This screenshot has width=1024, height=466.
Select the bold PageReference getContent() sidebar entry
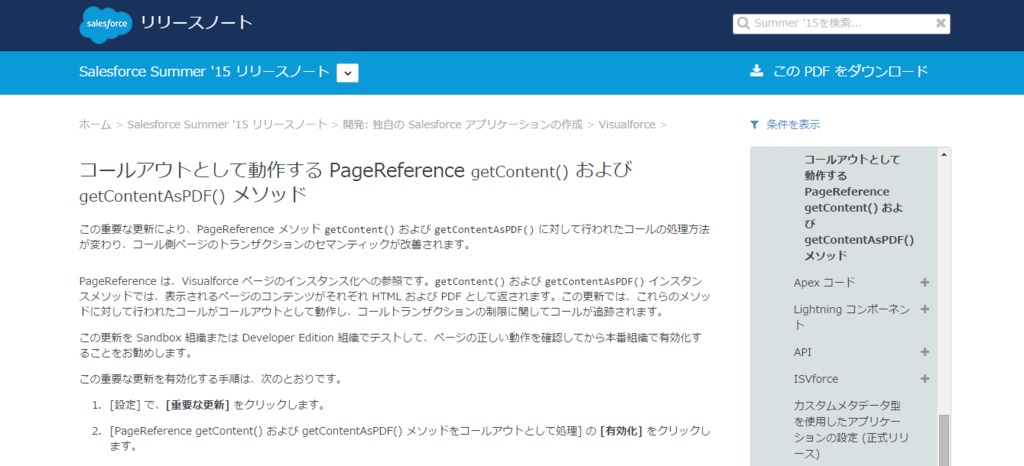[859, 208]
